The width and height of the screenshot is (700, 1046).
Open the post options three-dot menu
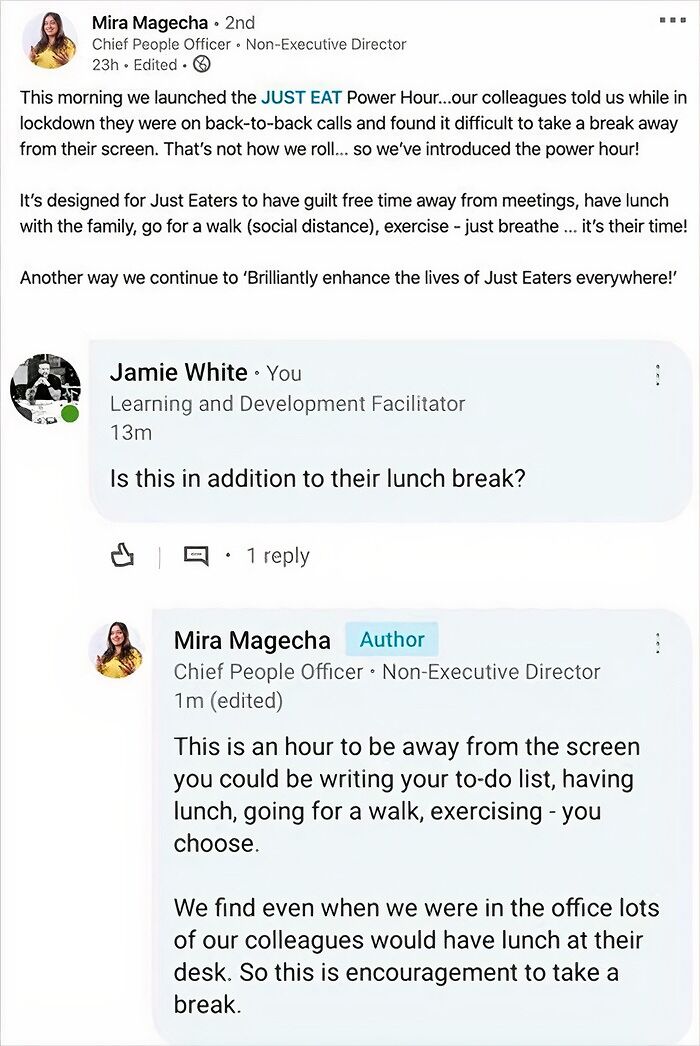click(x=672, y=20)
